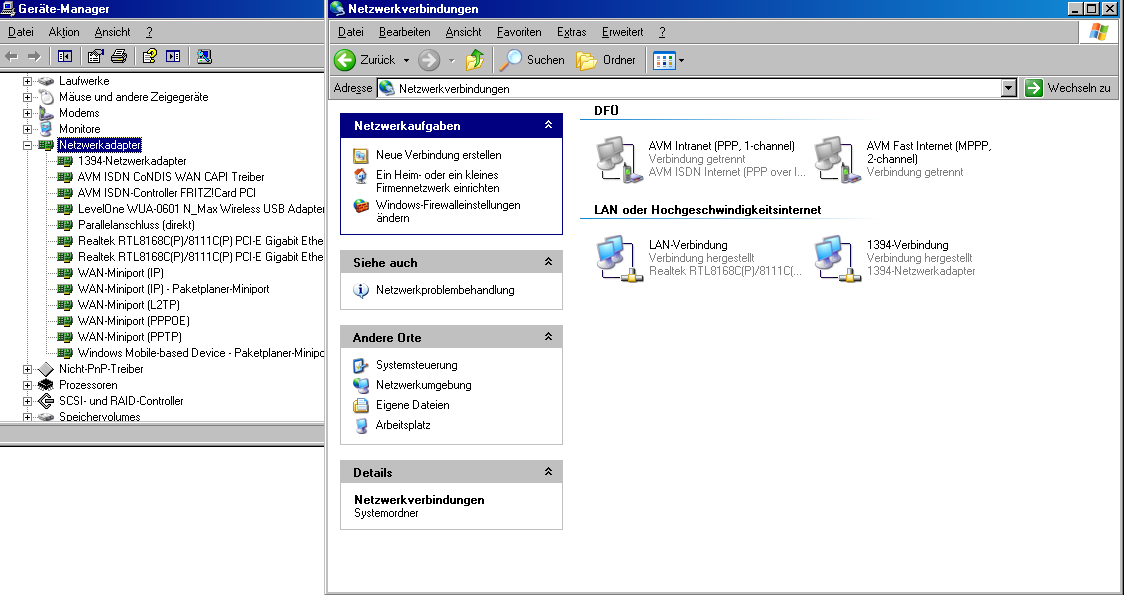
Task: Open Bearbeiten menu in Netzwerkverbindungen
Action: click(405, 32)
